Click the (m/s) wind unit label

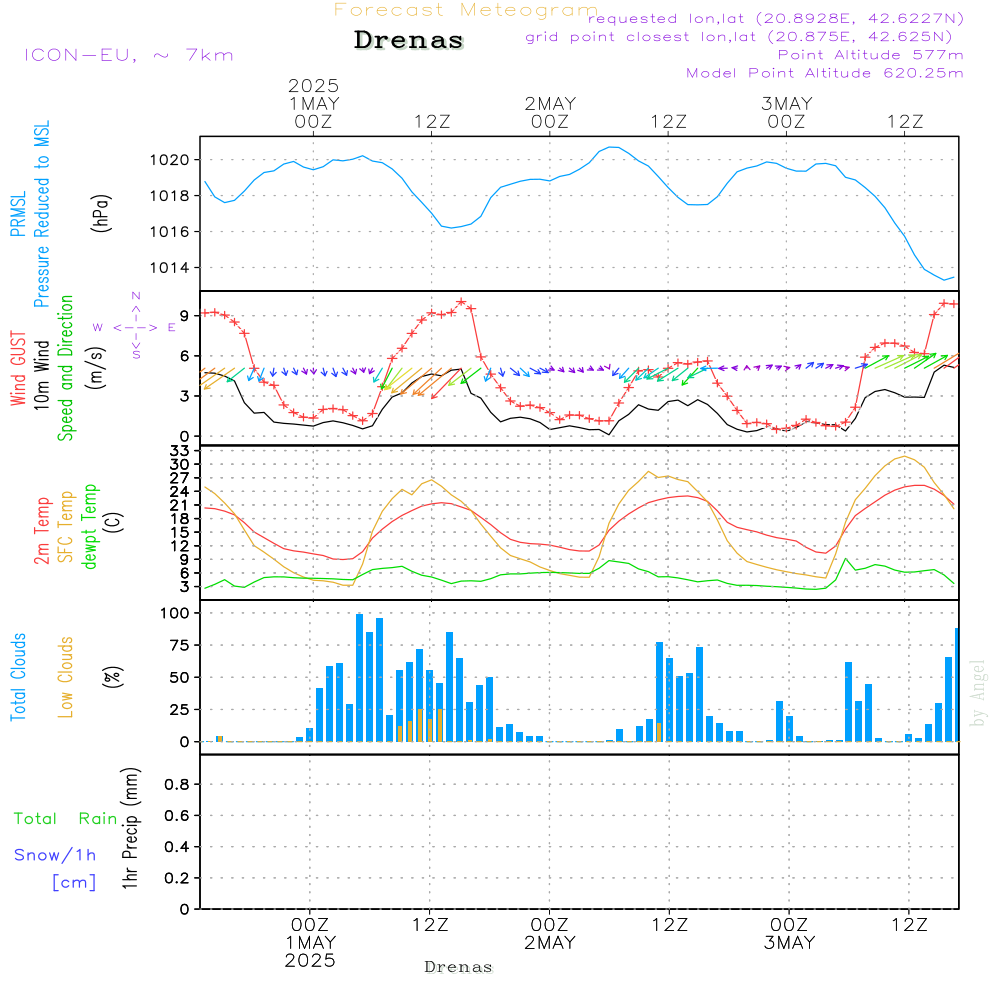click(x=97, y=368)
